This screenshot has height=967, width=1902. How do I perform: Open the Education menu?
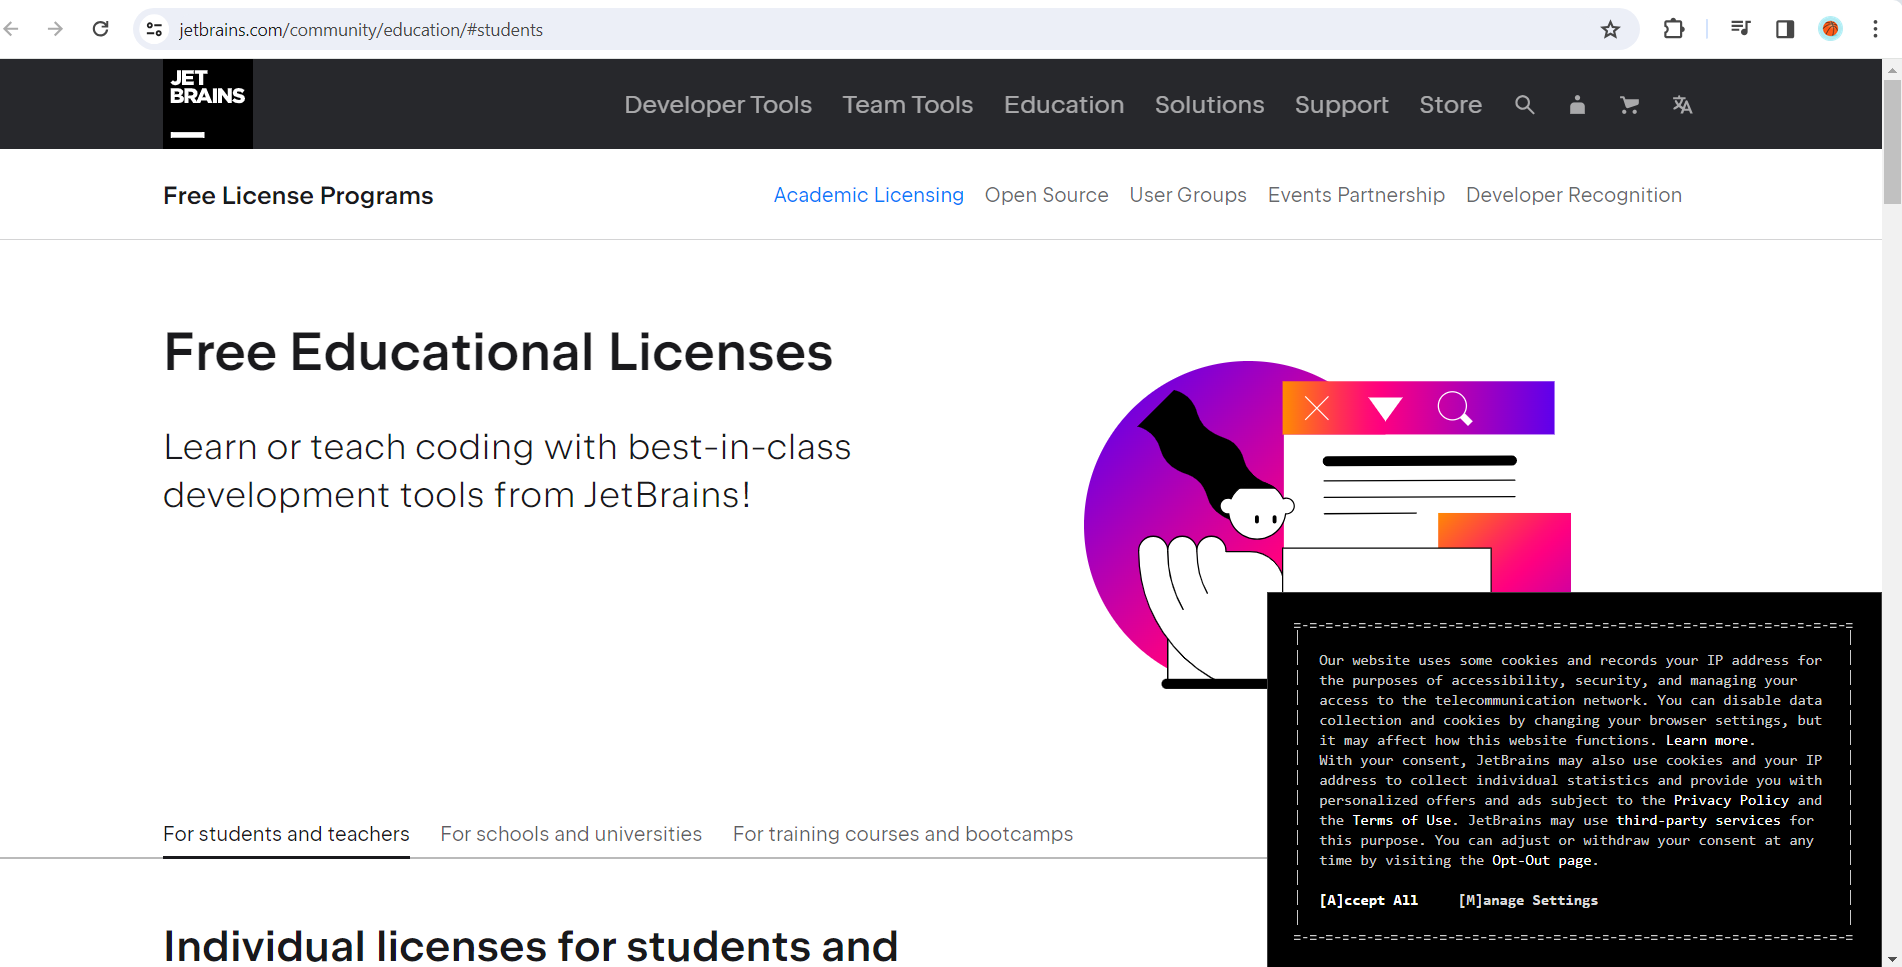[1064, 105]
